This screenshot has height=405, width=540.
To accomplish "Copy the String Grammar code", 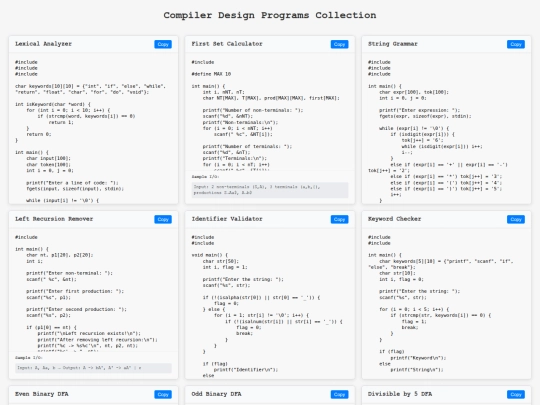I will click(516, 44).
